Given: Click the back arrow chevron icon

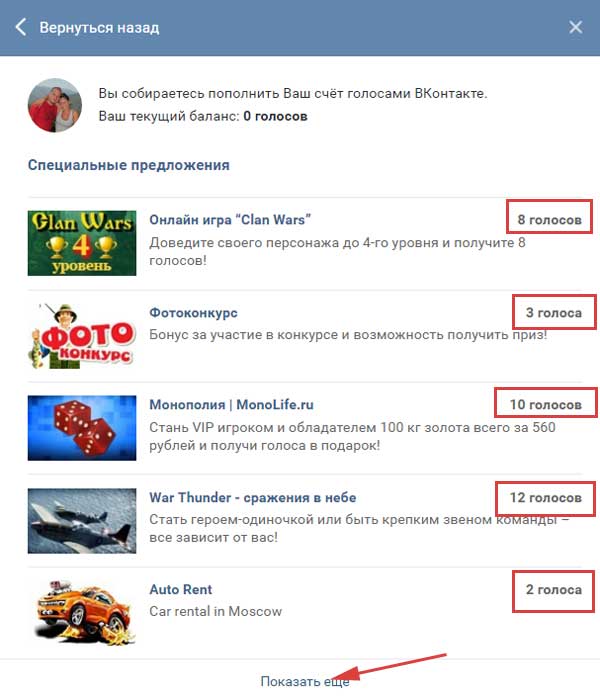Looking at the screenshot, I should tap(21, 27).
